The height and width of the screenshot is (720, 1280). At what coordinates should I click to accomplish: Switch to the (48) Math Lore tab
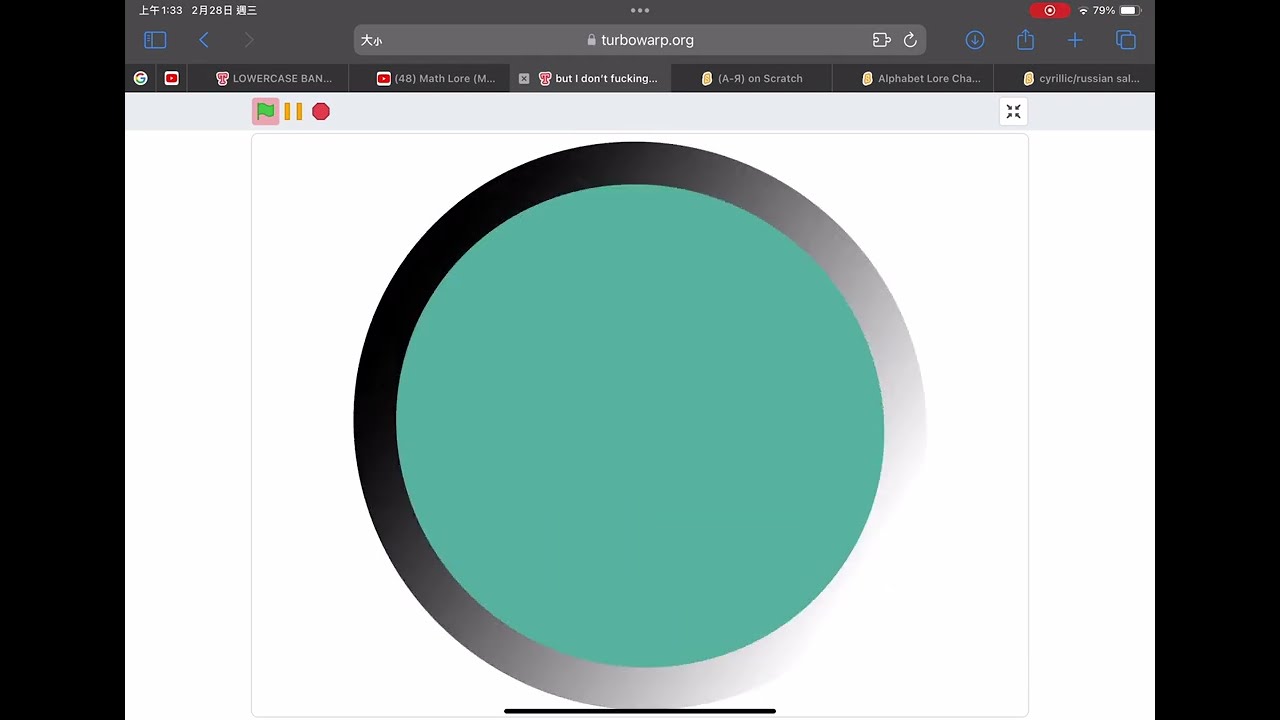430,78
